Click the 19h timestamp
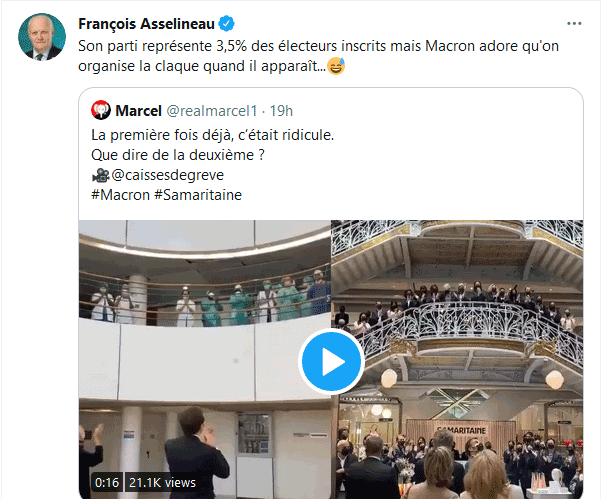 point(281,111)
